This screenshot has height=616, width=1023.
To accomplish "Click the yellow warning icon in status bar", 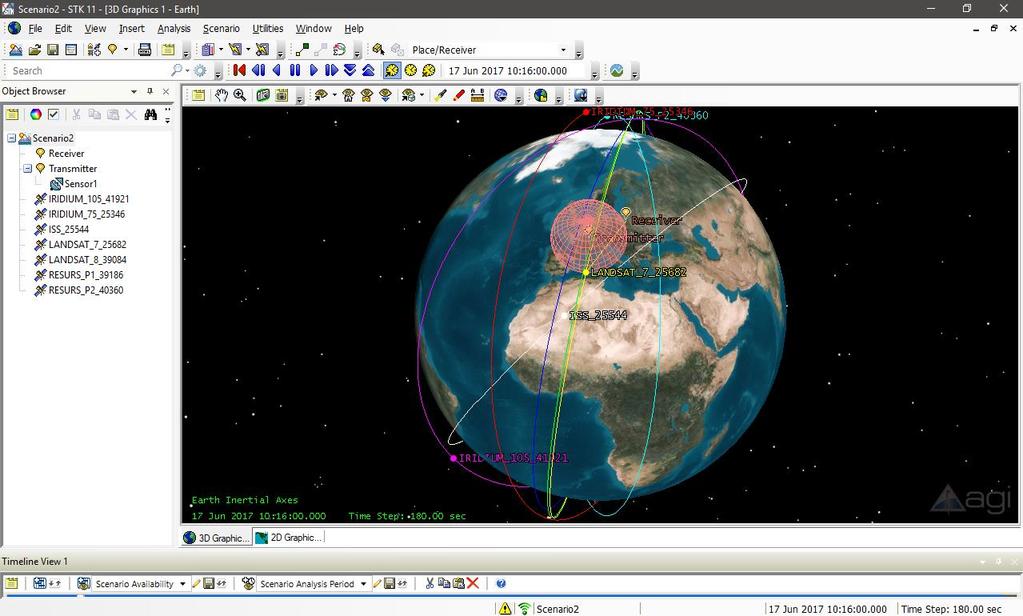I will [x=505, y=609].
